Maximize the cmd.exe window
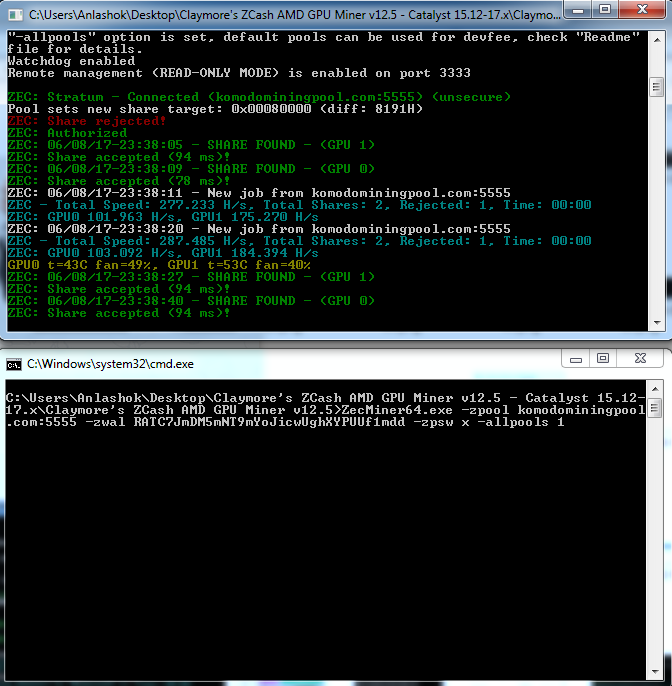The image size is (672, 686). (602, 357)
